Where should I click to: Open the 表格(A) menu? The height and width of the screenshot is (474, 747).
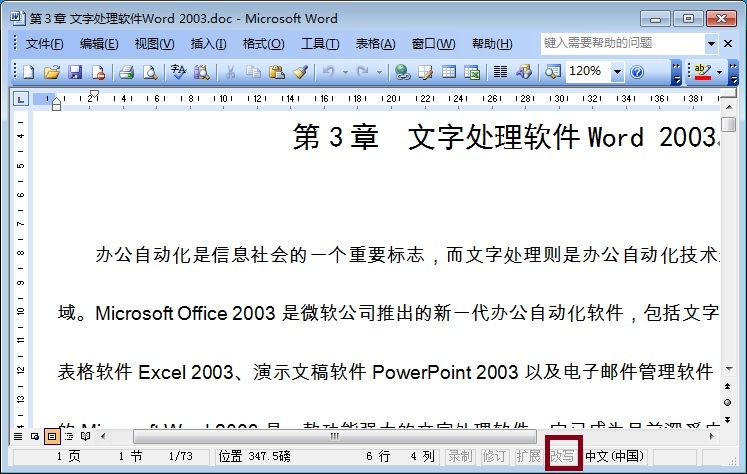click(x=375, y=44)
